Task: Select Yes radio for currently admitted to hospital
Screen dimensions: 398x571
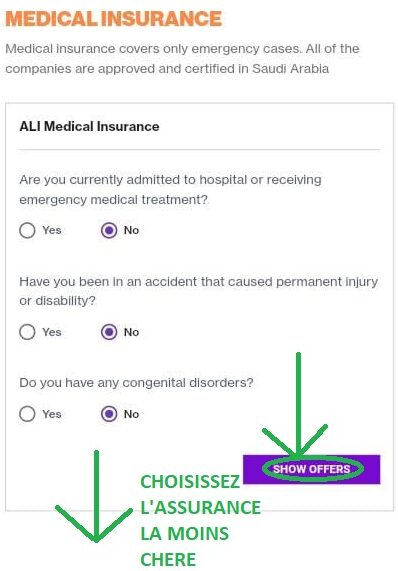Action: pyautogui.click(x=27, y=230)
